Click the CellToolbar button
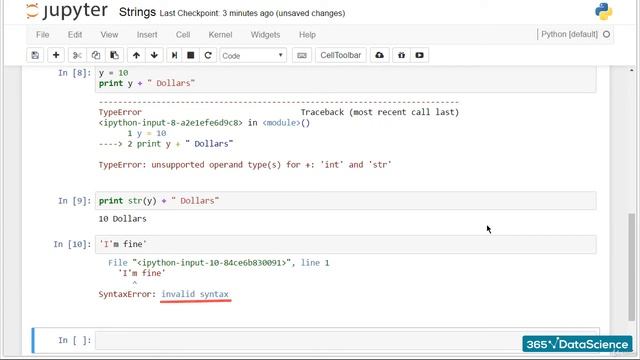640x360 pixels. (341, 55)
